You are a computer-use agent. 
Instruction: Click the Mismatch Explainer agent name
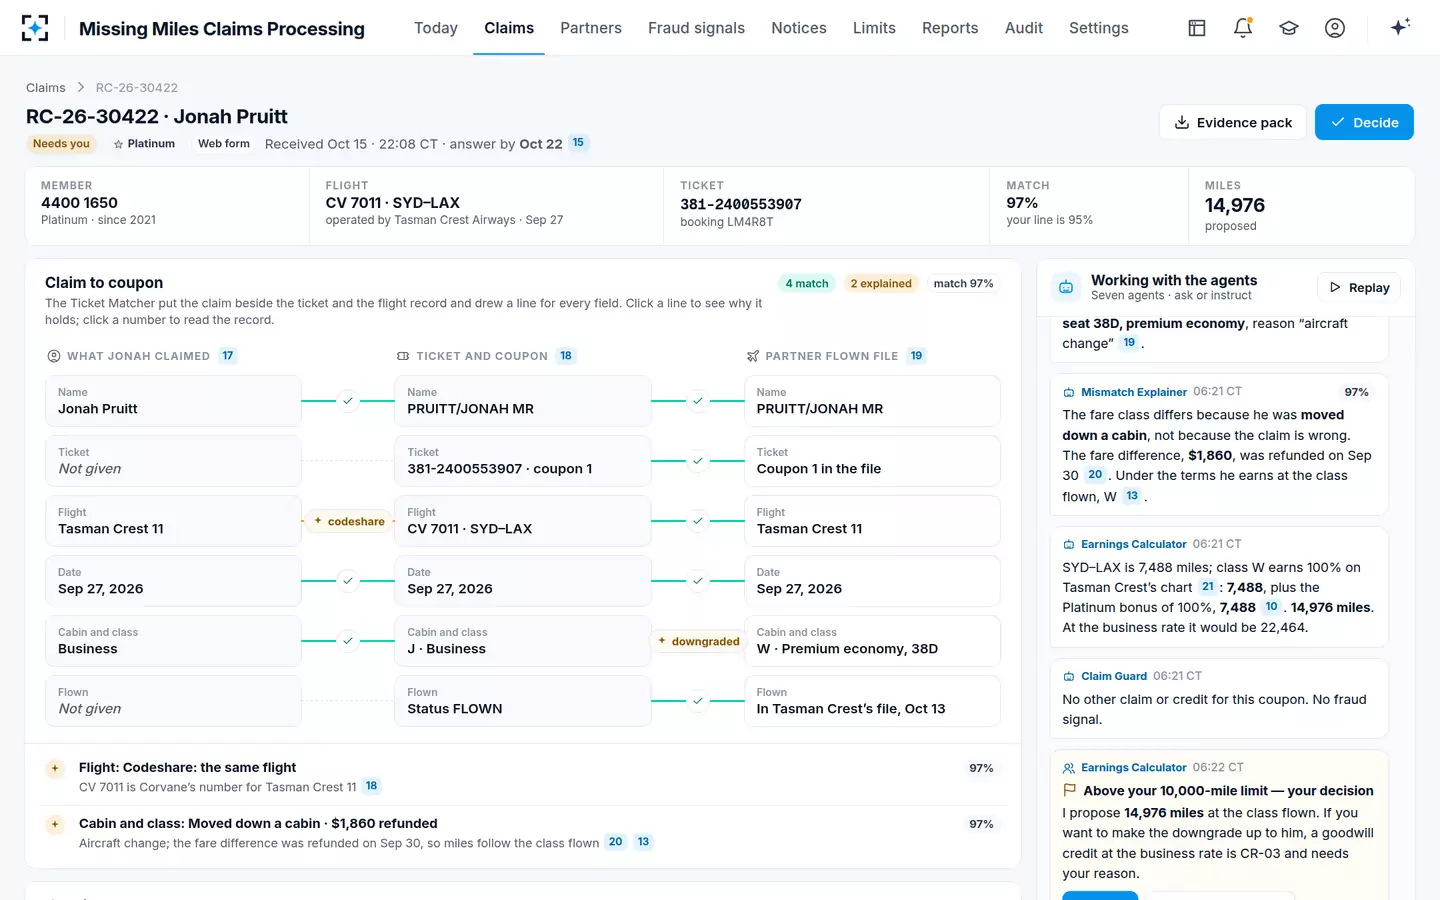coord(1134,392)
